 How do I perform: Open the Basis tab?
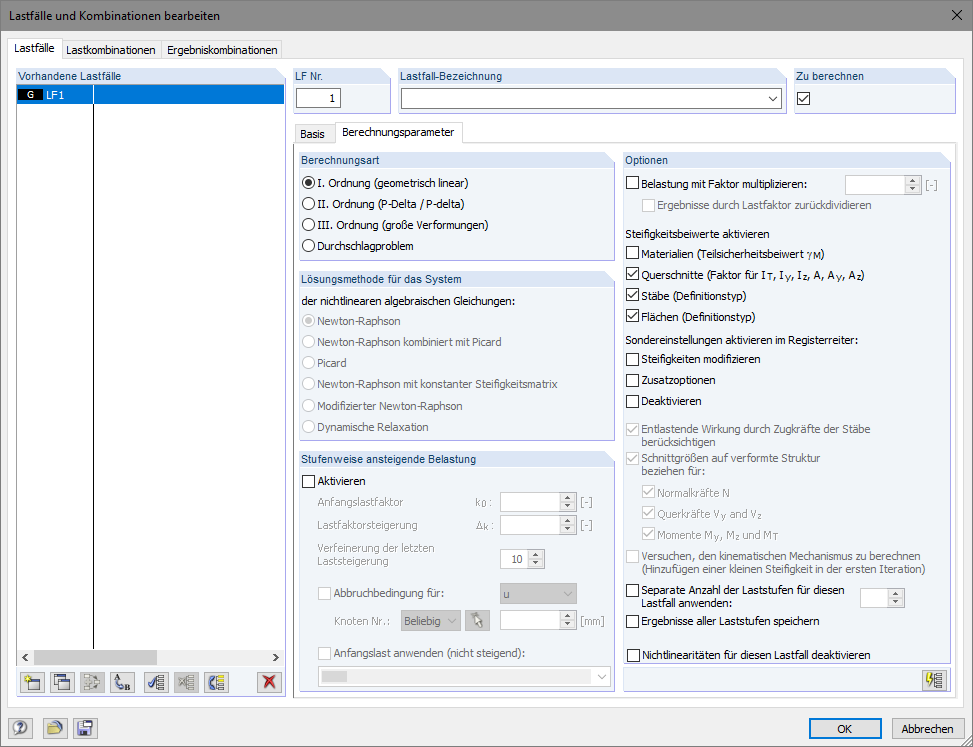point(314,132)
